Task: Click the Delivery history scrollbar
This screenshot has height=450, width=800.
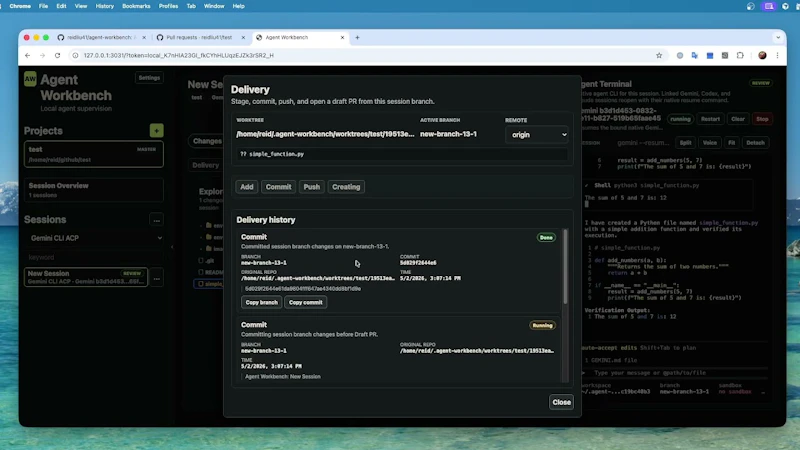Action: [x=565, y=267]
